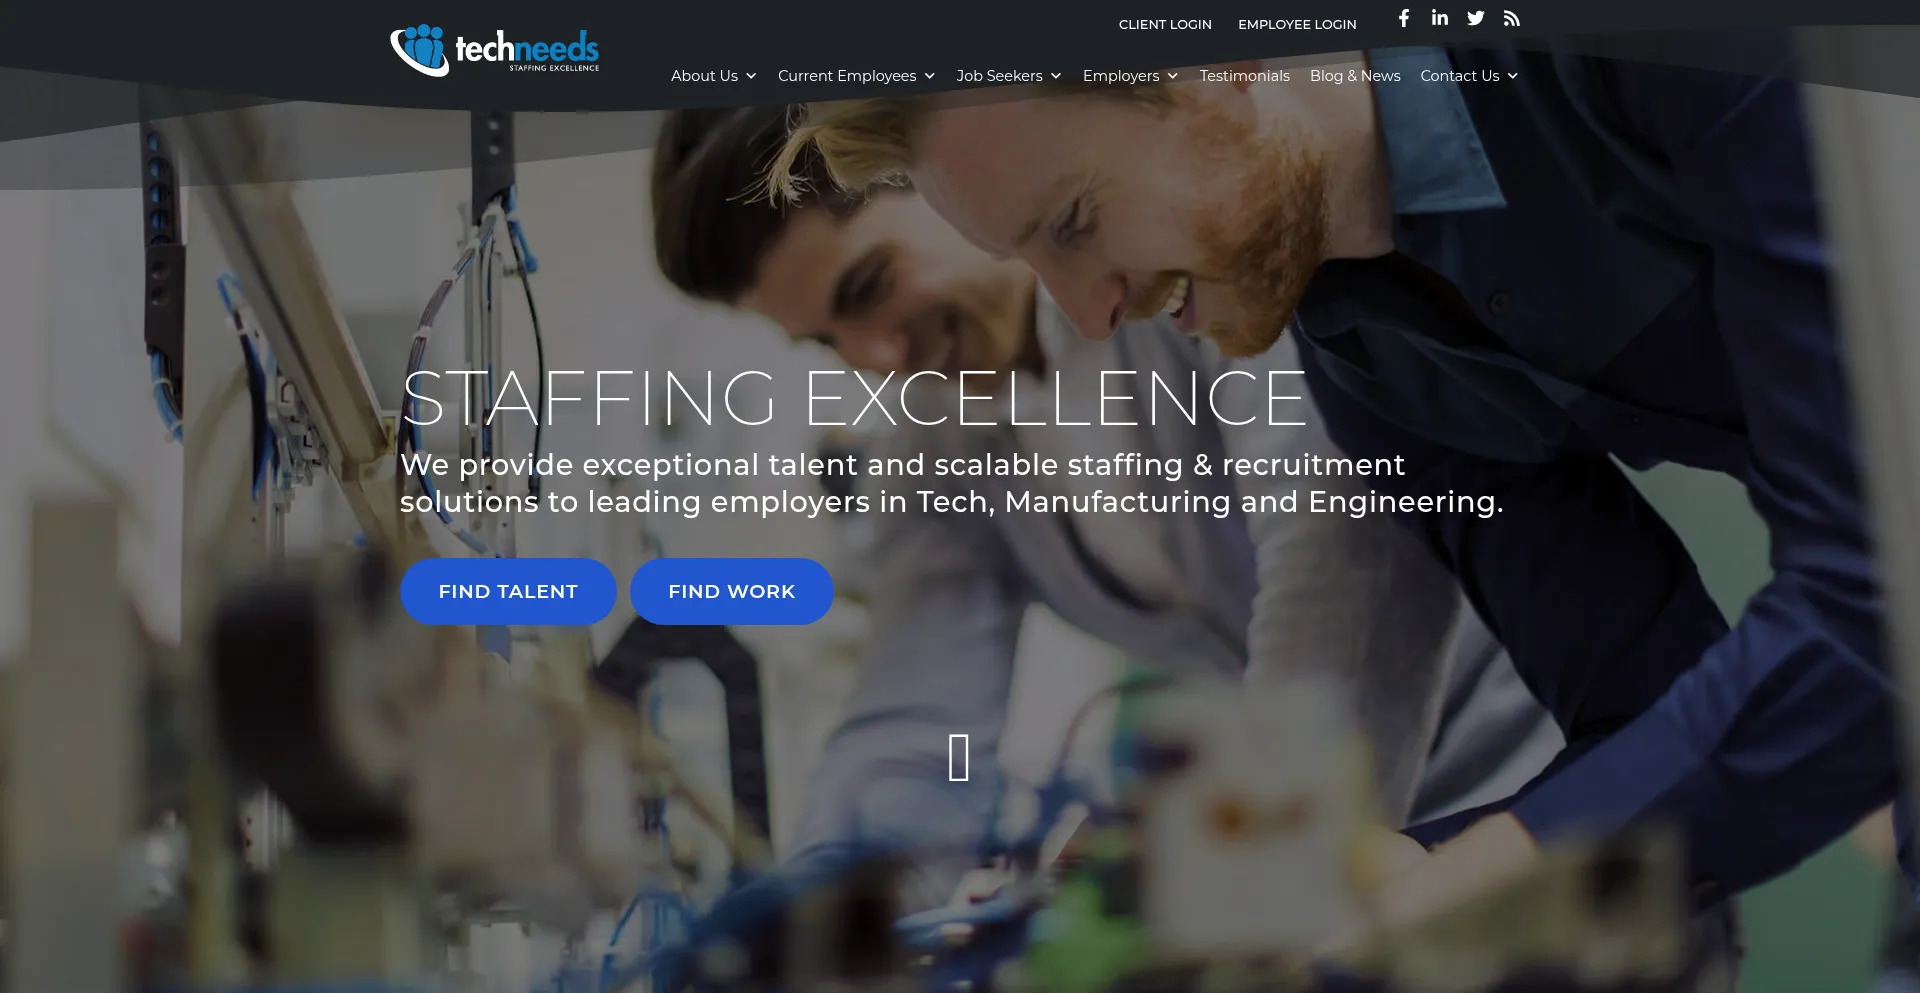The height and width of the screenshot is (993, 1920).
Task: Open the Blog & News menu item
Action: (1355, 76)
